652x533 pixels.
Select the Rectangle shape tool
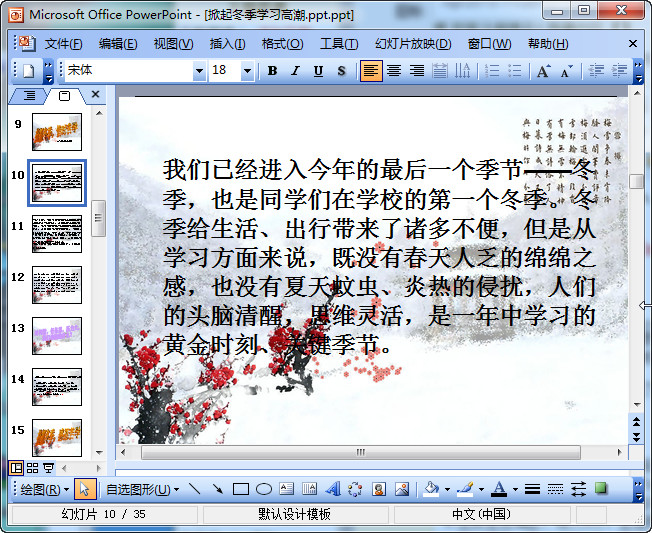coord(240,489)
